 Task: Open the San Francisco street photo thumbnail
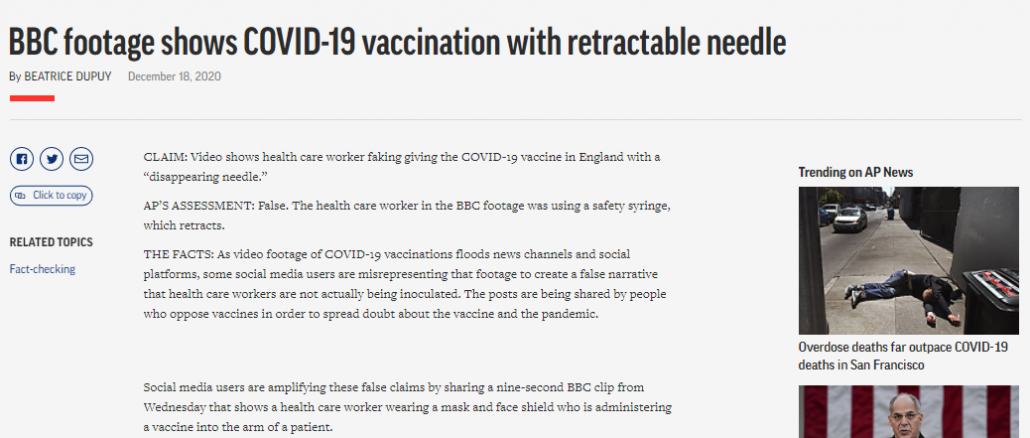click(908, 261)
